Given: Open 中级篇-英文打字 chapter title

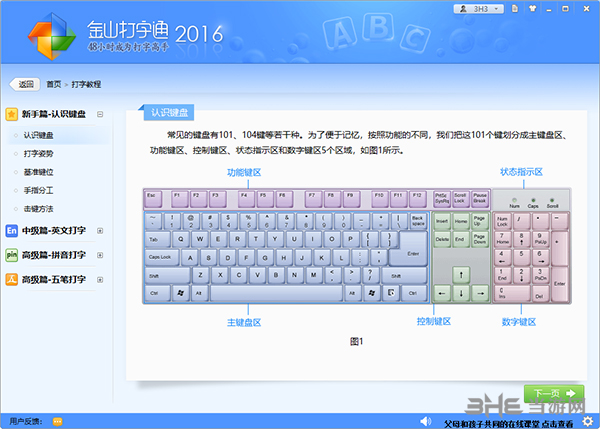Looking at the screenshot, I should [54, 230].
